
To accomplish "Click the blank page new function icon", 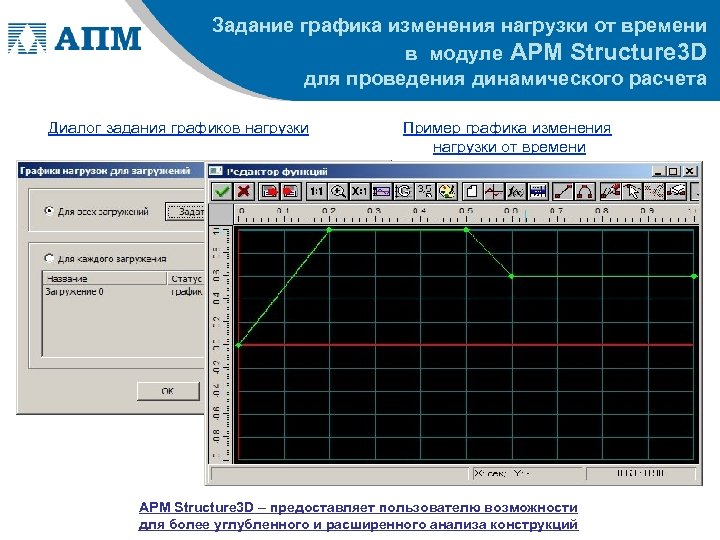I will [472, 191].
